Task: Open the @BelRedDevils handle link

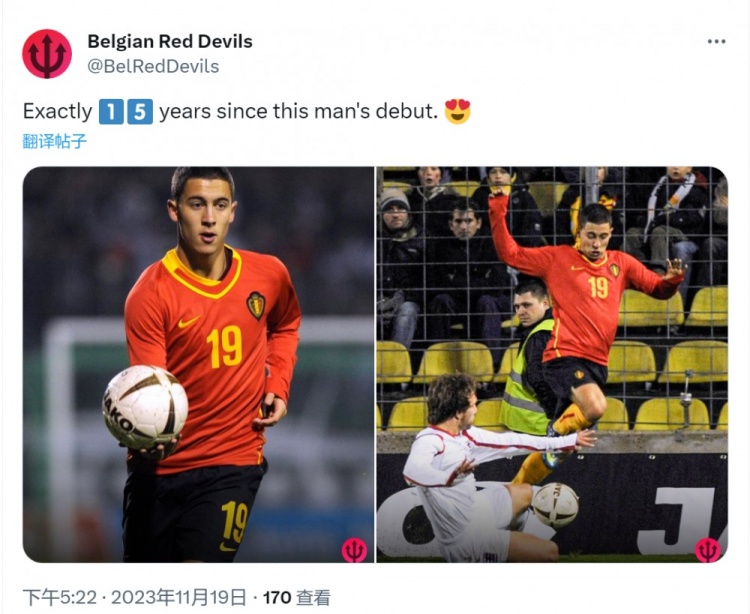Action: (153, 66)
